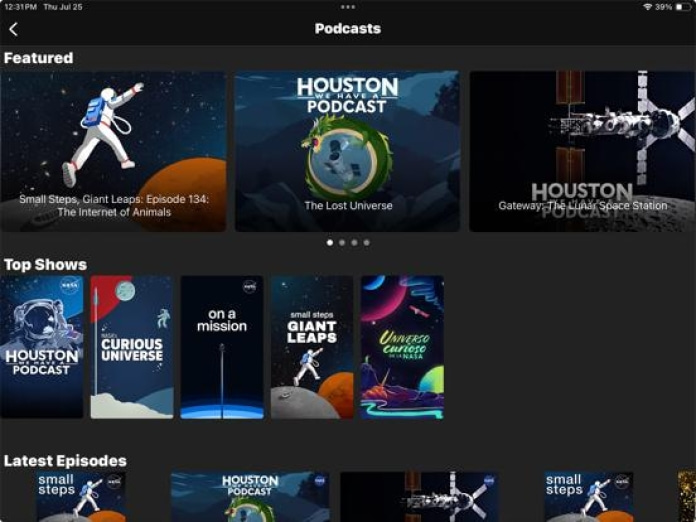
Task: Tap the battery indicator icon
Action: 682,7
